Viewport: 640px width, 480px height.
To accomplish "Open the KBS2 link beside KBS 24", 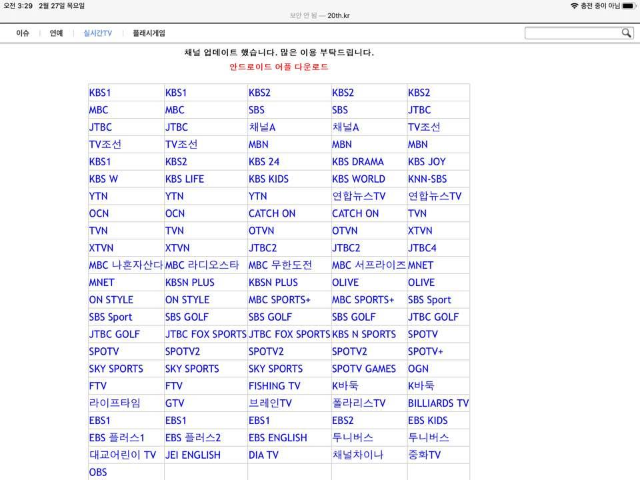I will point(176,162).
